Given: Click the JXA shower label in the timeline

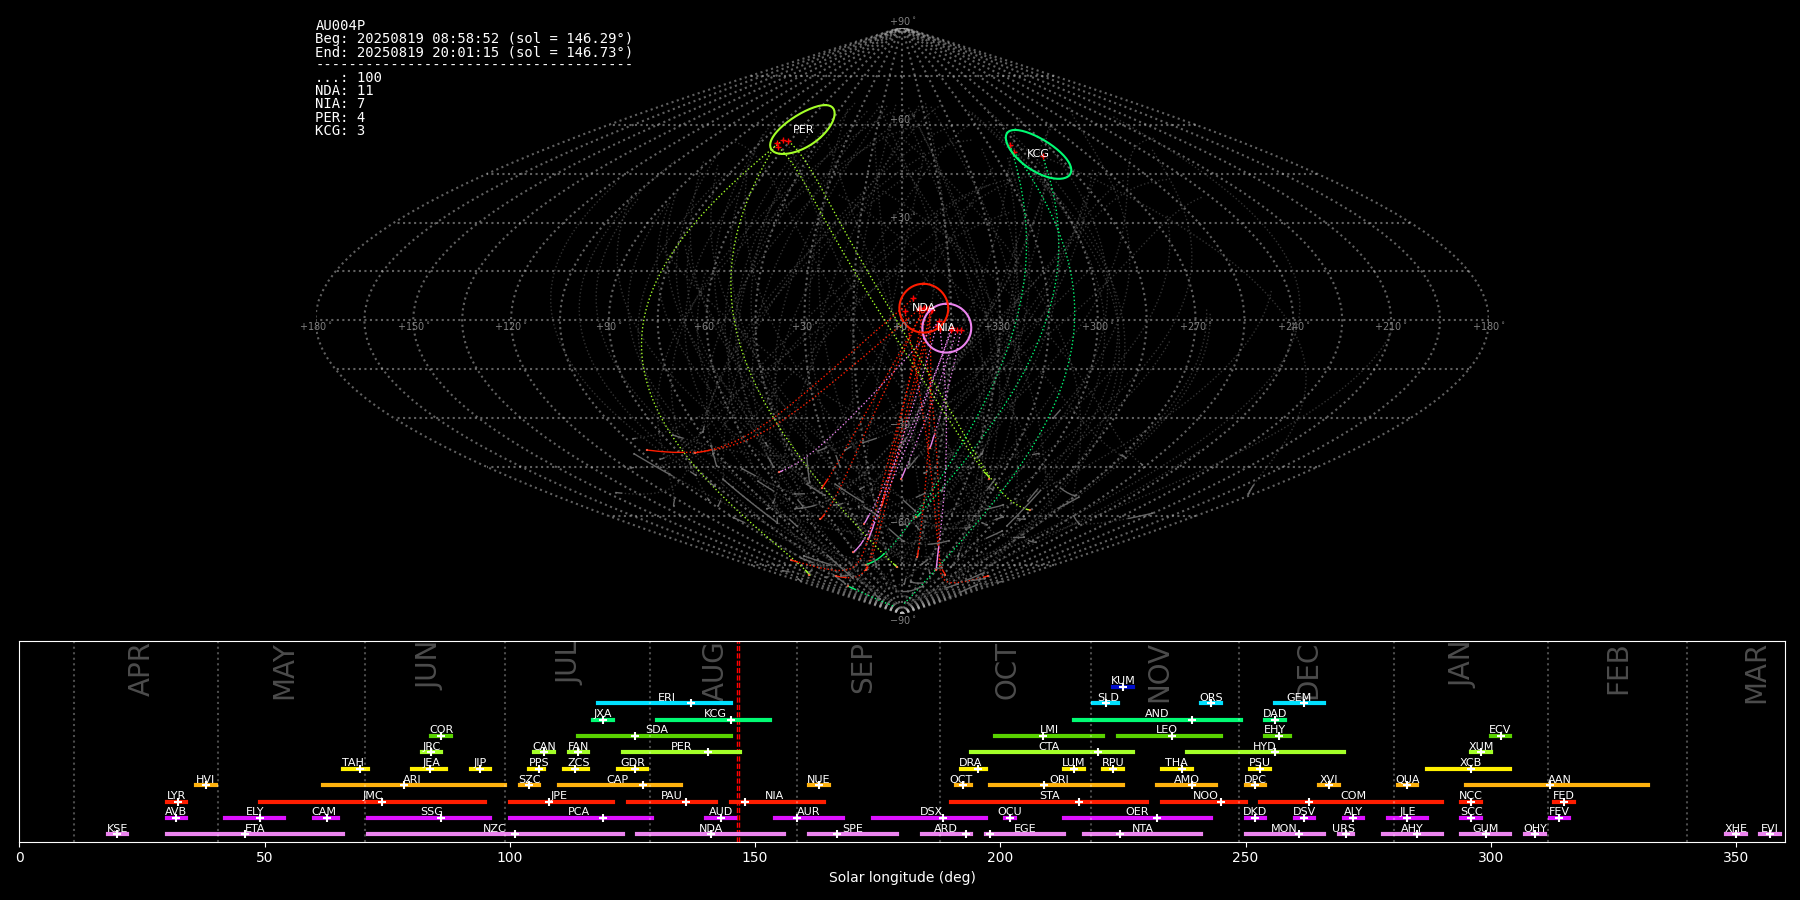Looking at the screenshot, I should 602,714.
